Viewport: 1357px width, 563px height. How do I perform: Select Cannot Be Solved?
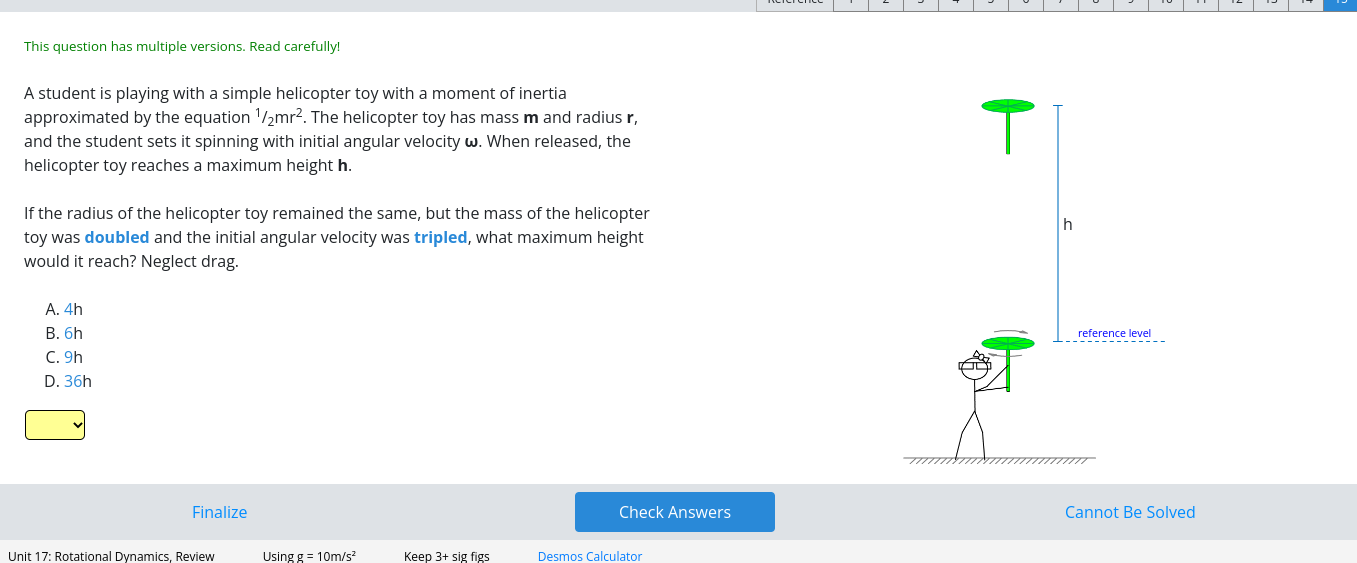1130,512
